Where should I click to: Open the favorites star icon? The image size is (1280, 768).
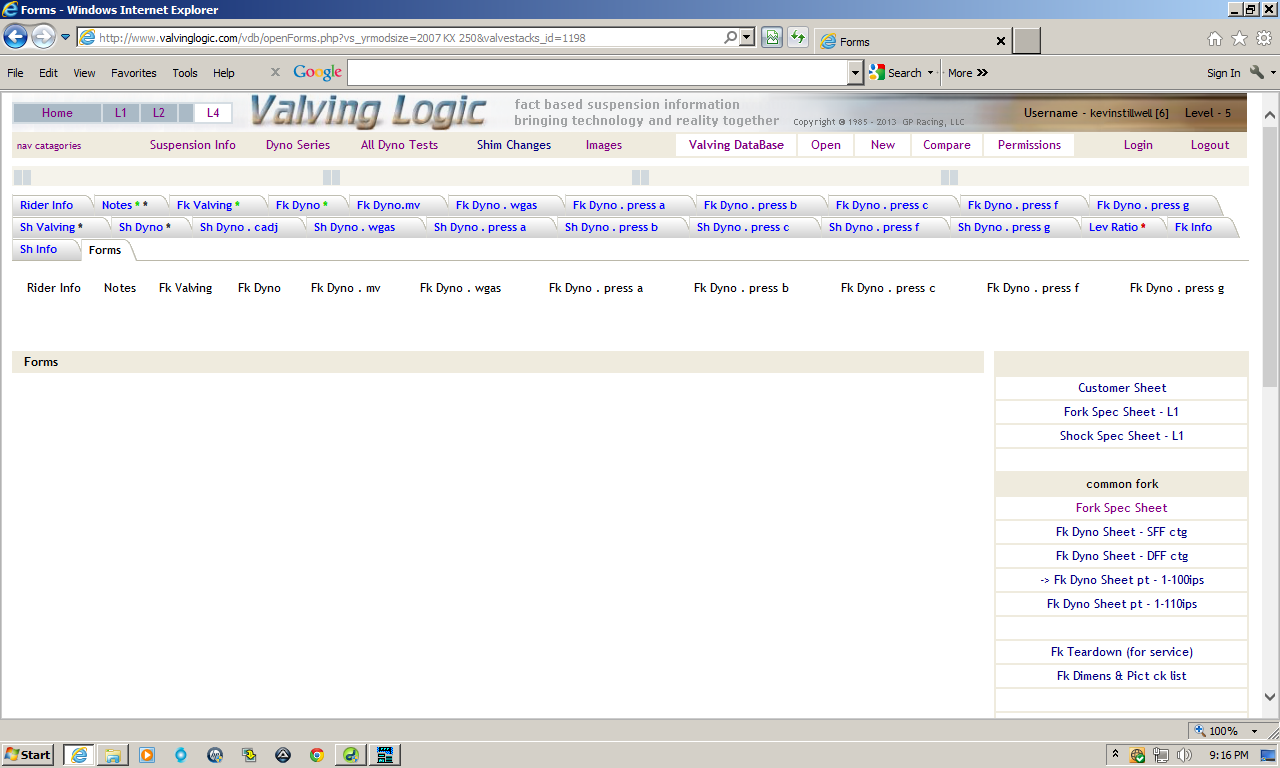coord(1239,39)
